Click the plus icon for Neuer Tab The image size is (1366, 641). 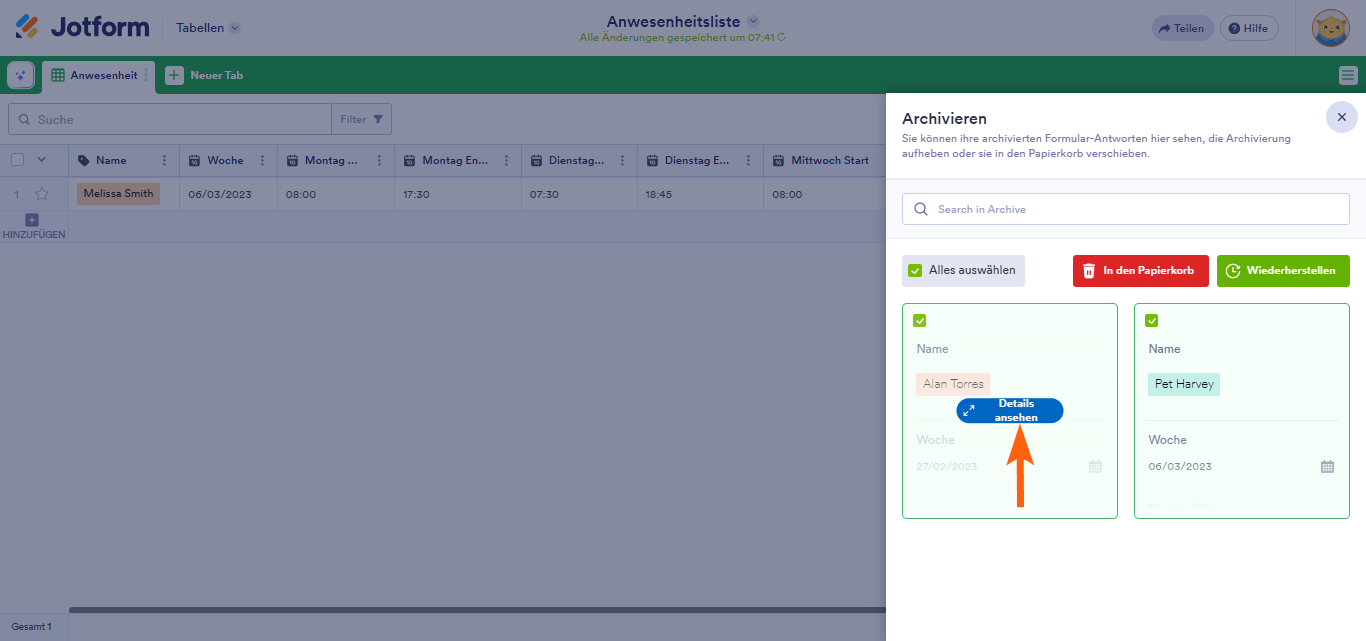[174, 75]
